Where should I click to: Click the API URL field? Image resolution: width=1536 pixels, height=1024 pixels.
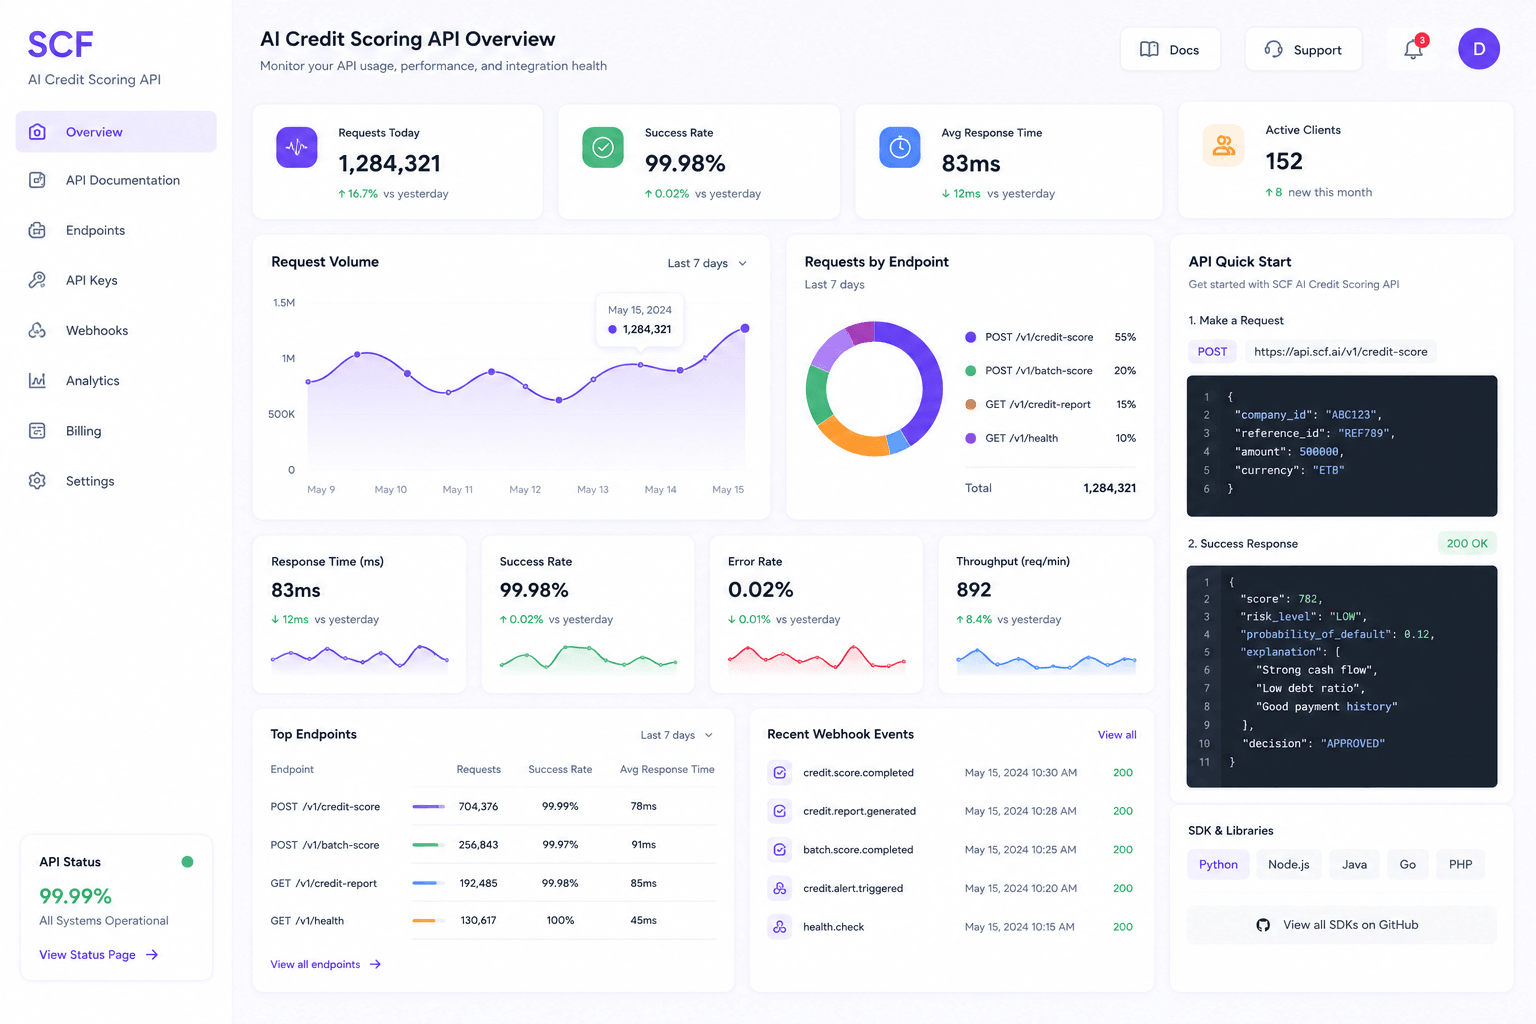tap(1340, 352)
